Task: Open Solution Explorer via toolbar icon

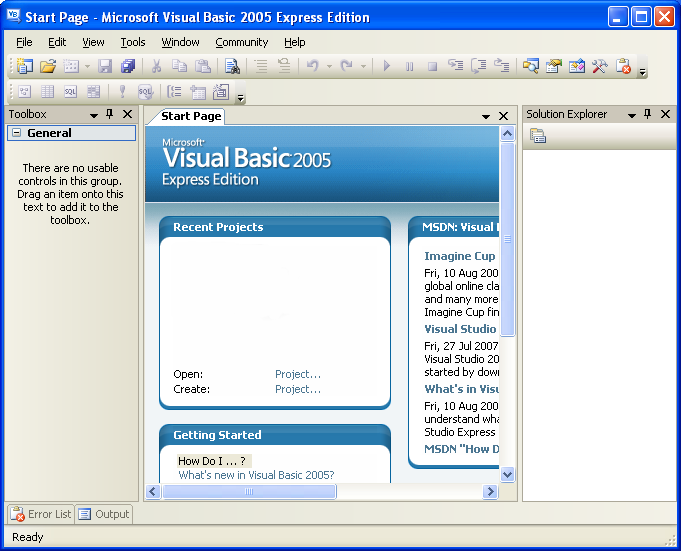Action: pyautogui.click(x=531, y=66)
